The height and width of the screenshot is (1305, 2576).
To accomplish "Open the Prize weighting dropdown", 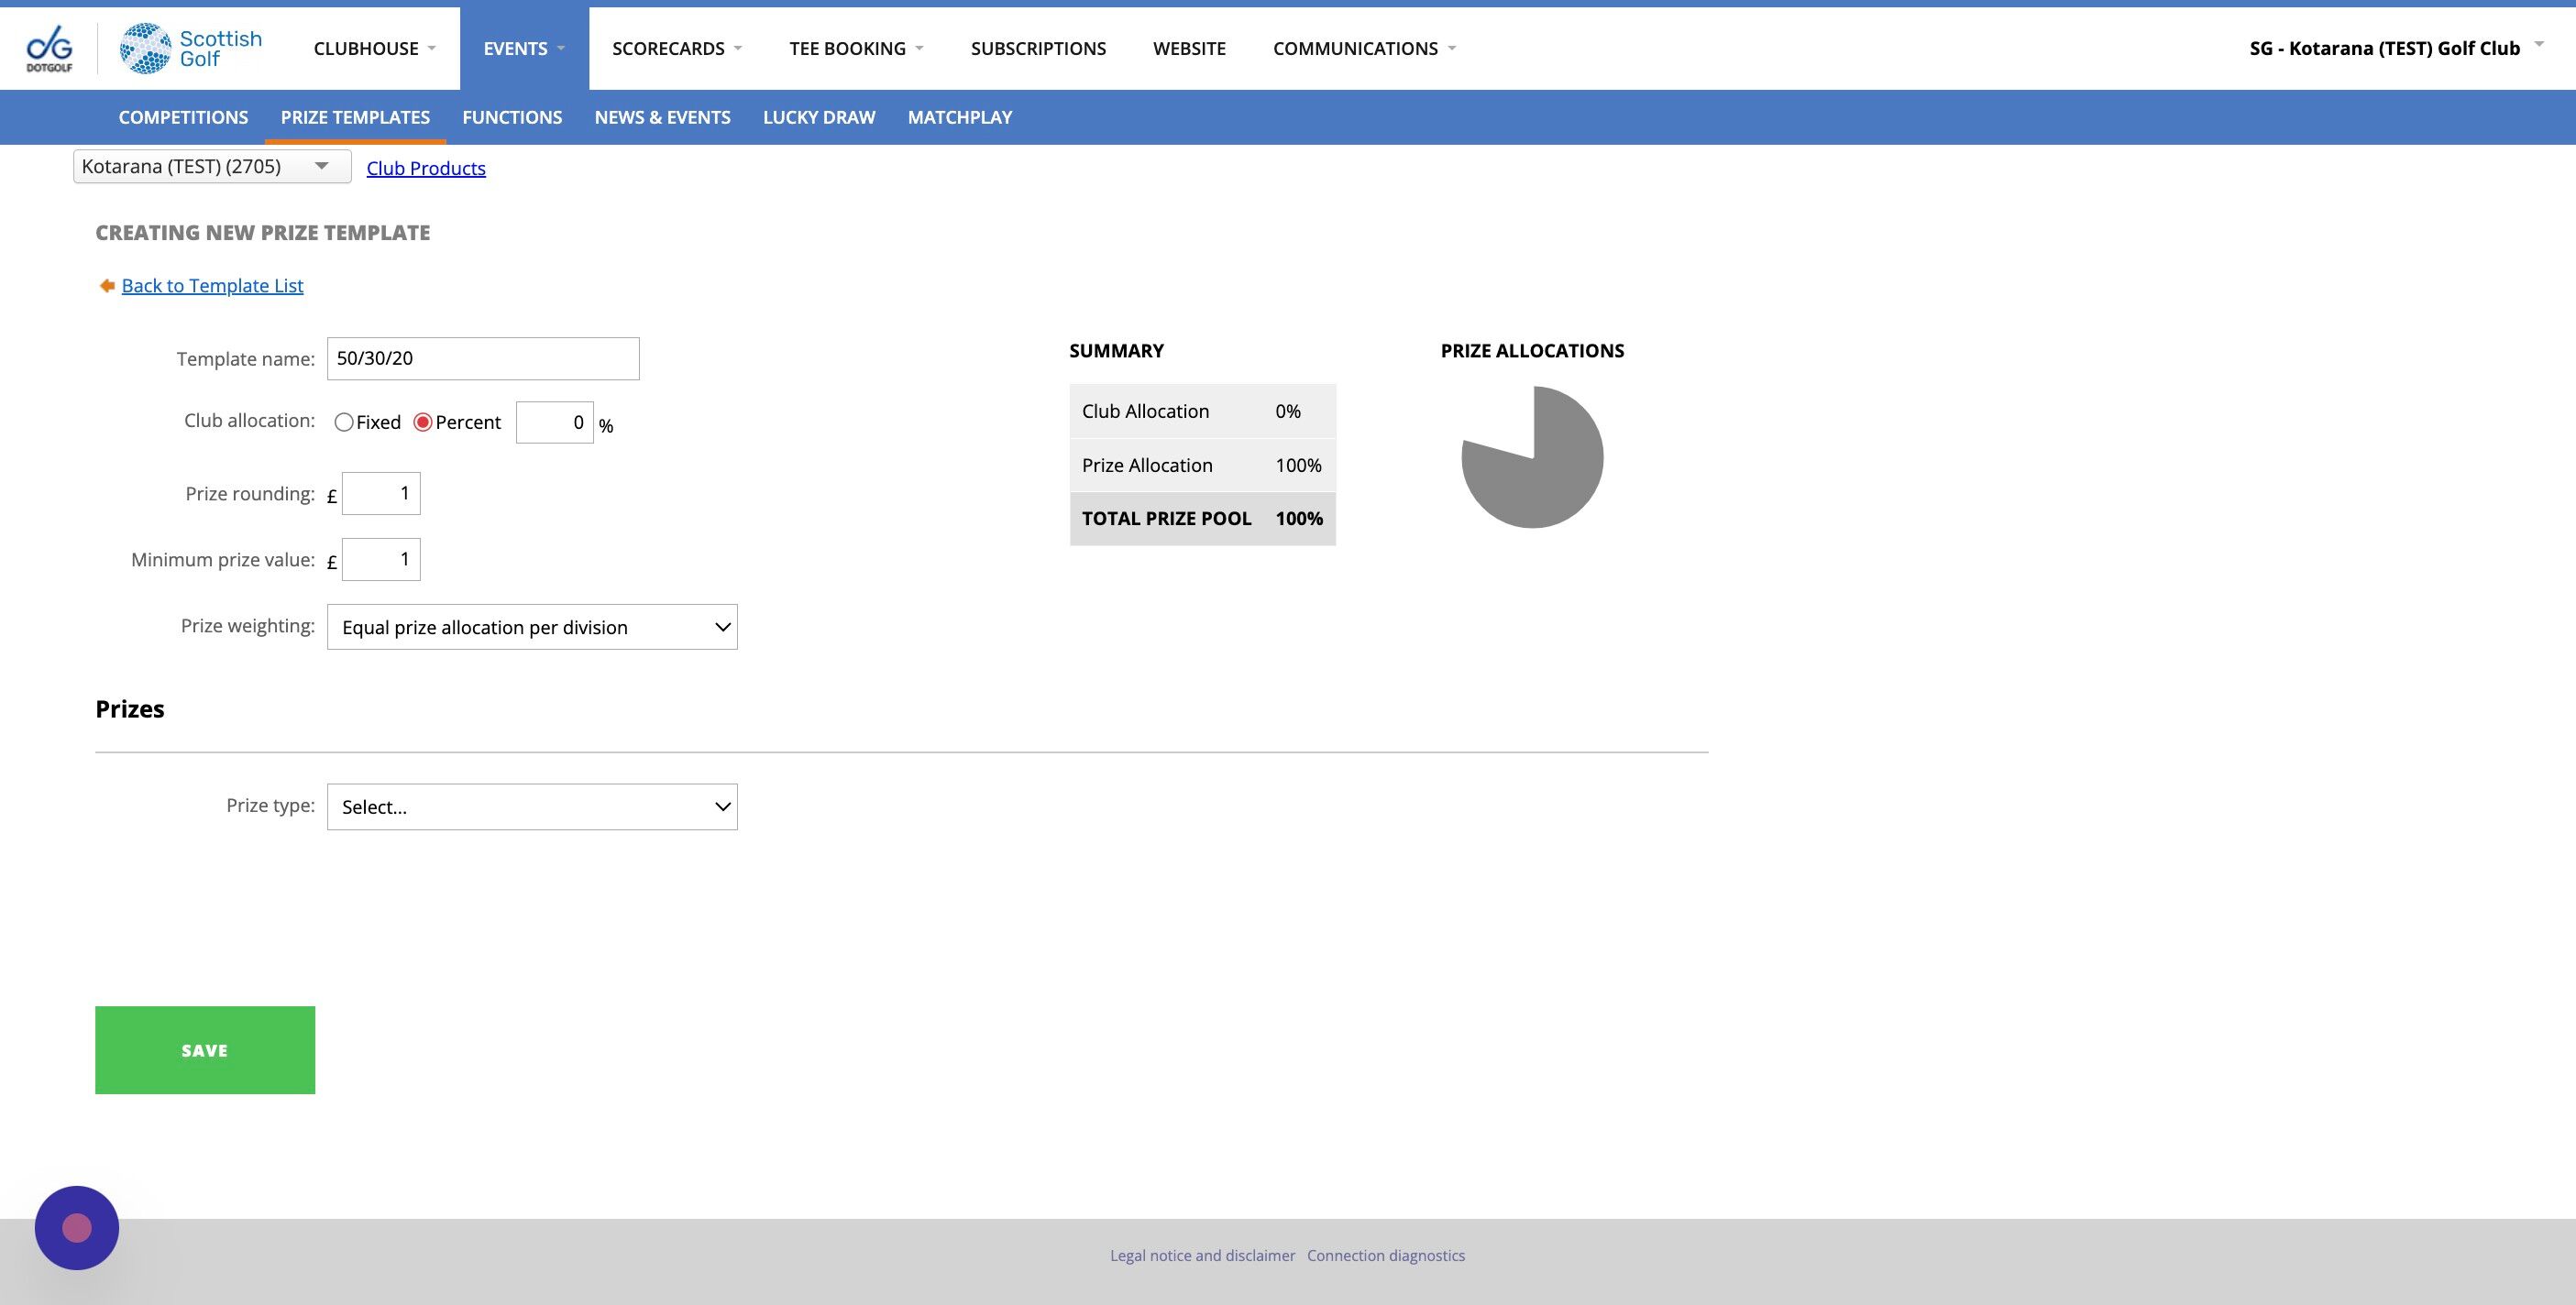I will click(x=532, y=627).
